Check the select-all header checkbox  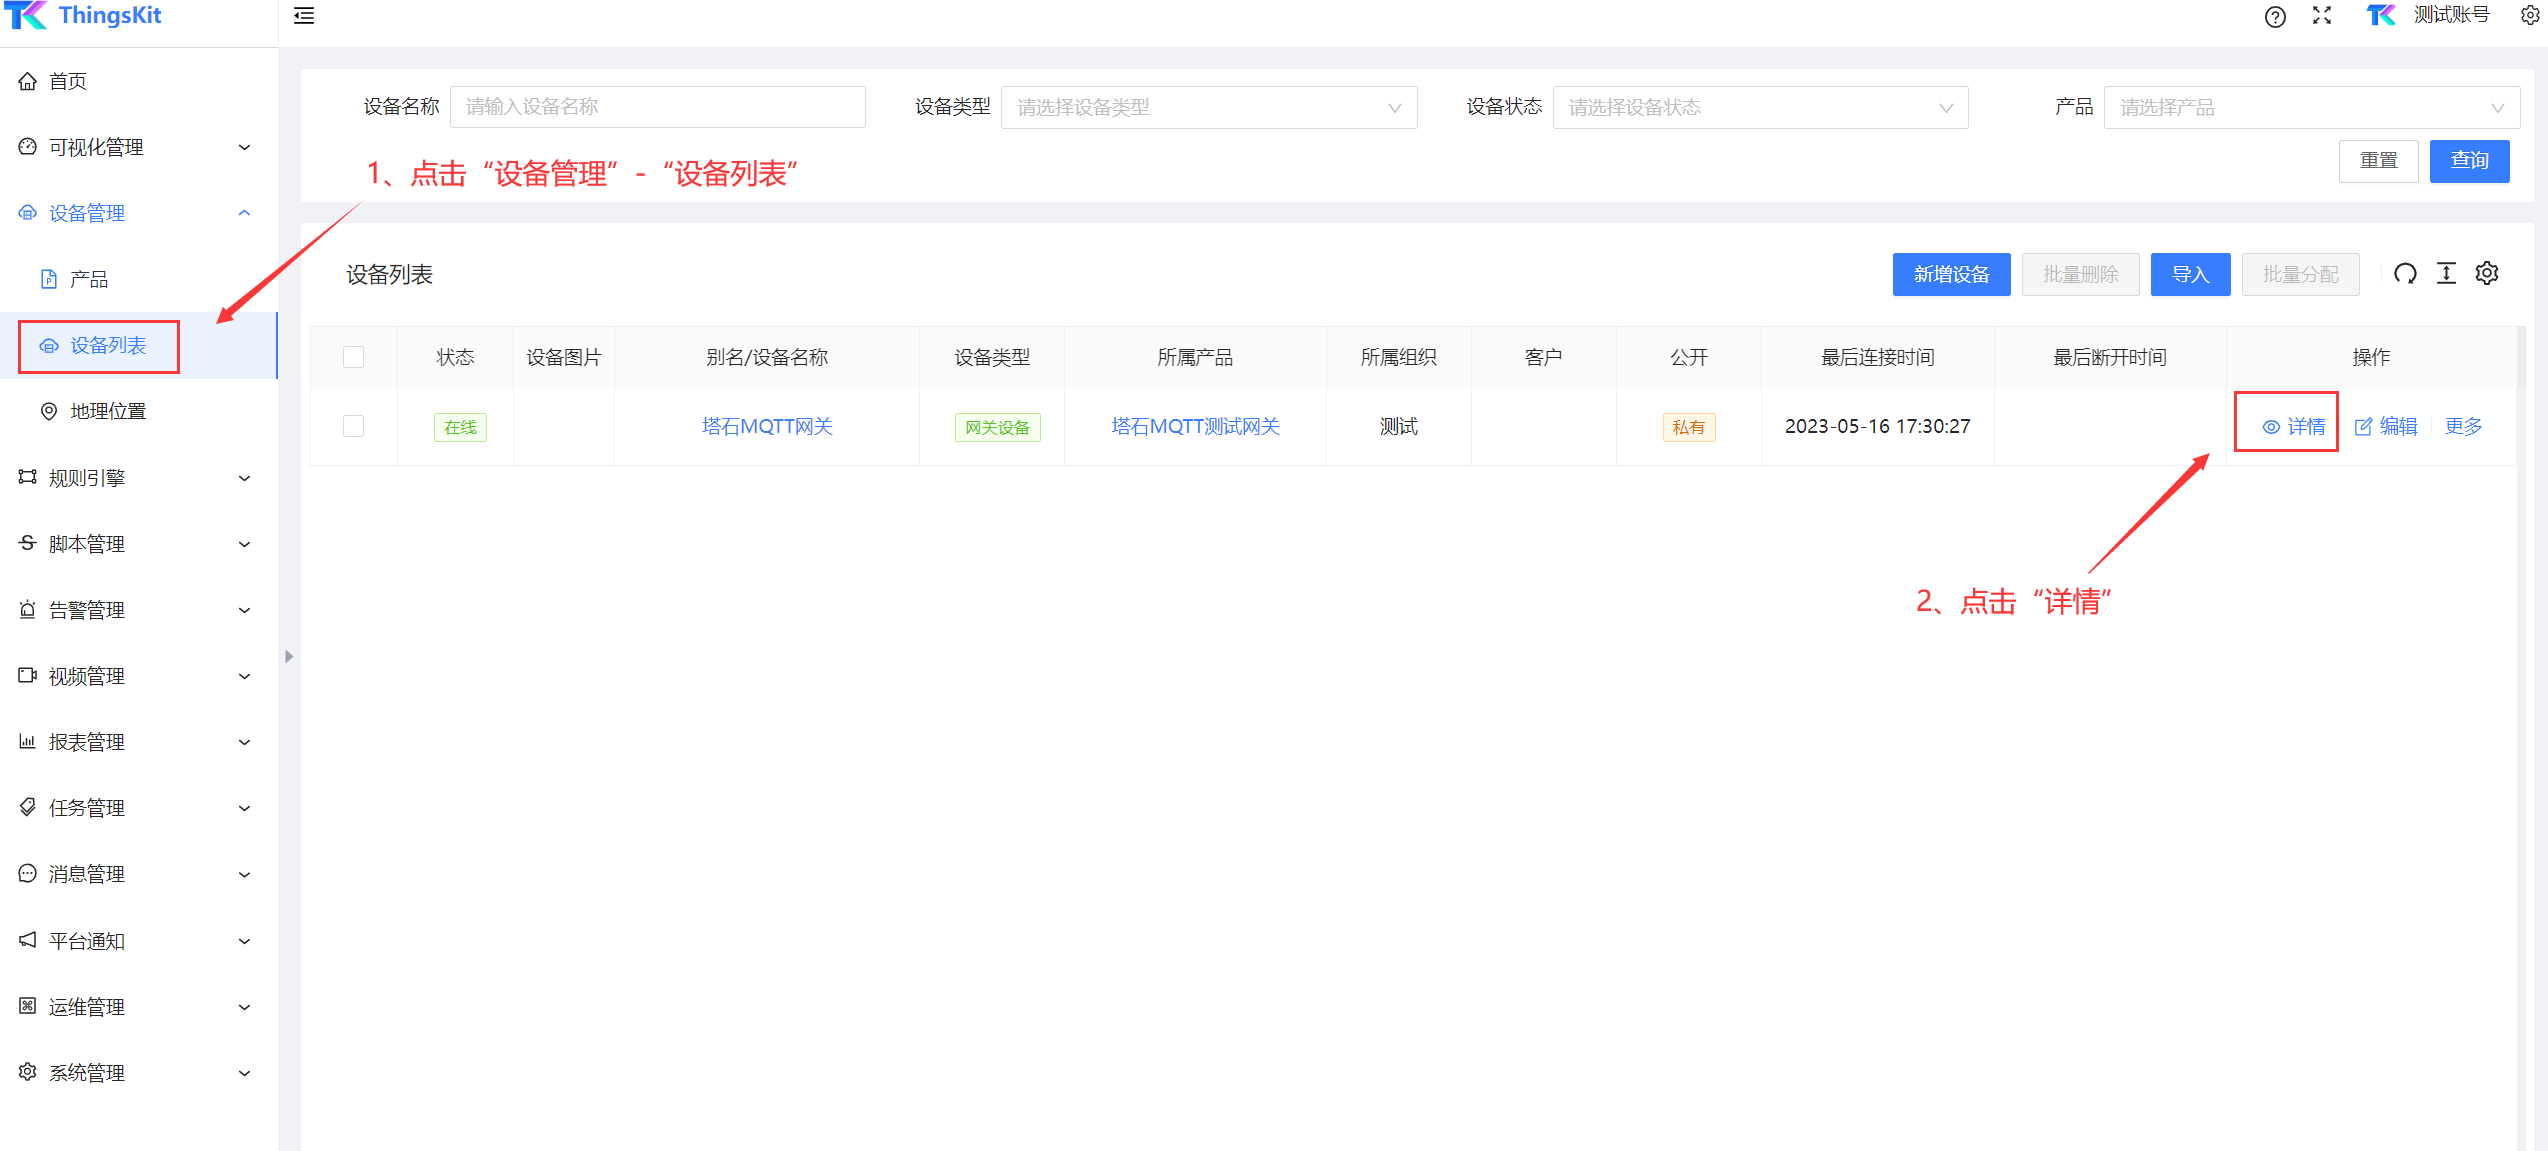tap(354, 358)
